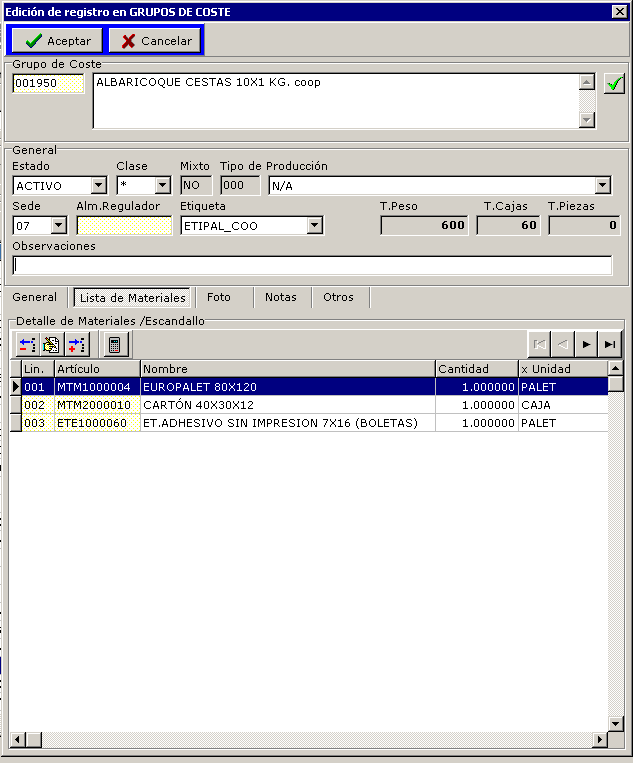Open the calculator icon in materials toolbar

(x=114, y=345)
